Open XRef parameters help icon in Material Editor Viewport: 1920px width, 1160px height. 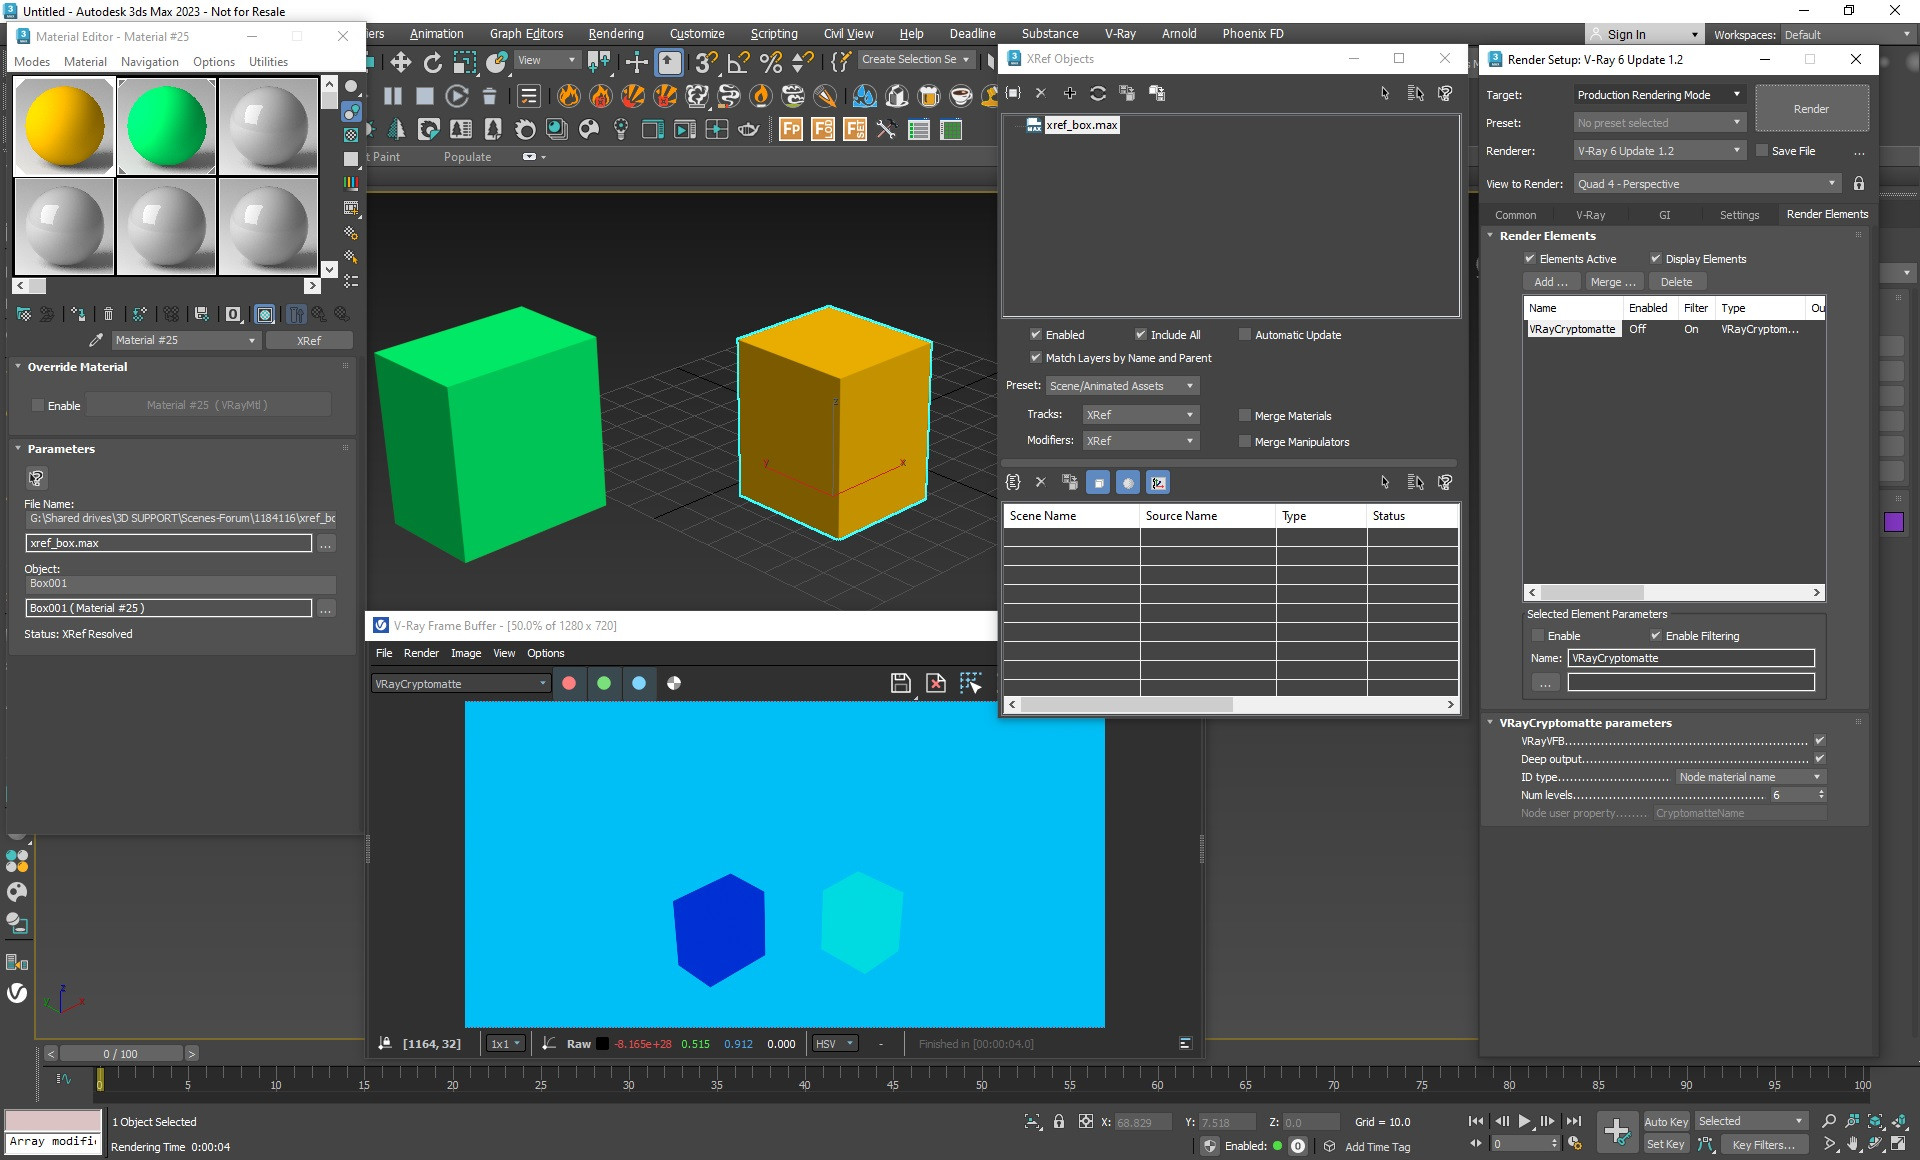tap(36, 478)
